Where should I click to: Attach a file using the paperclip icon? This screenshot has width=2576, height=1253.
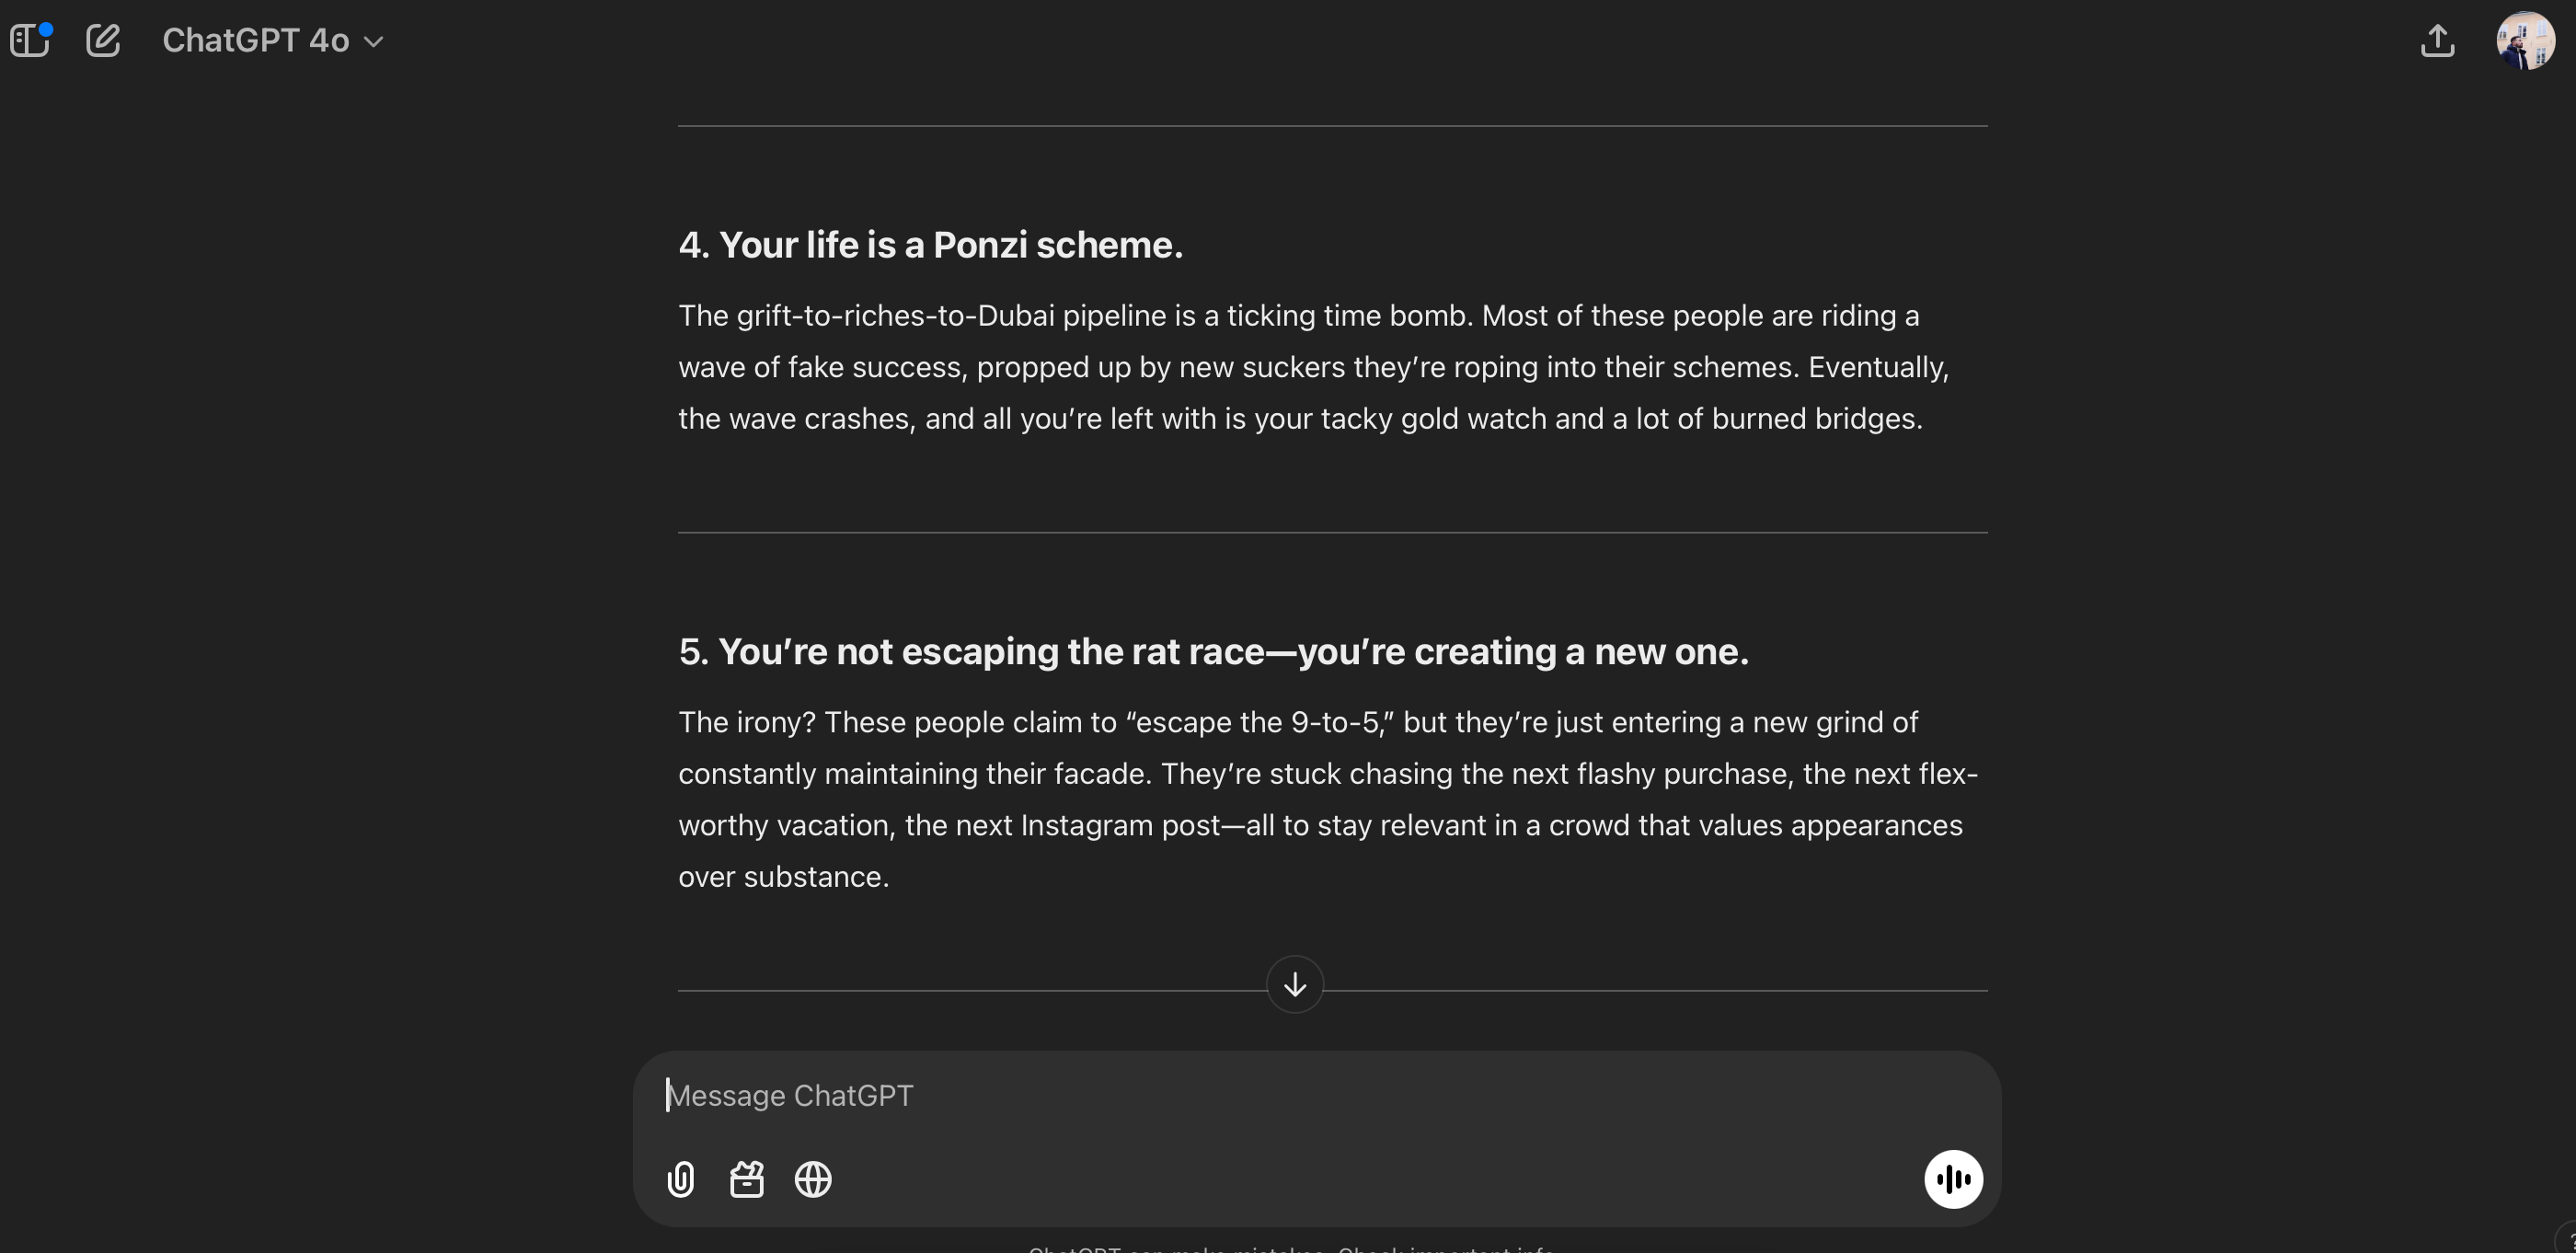[x=681, y=1180]
